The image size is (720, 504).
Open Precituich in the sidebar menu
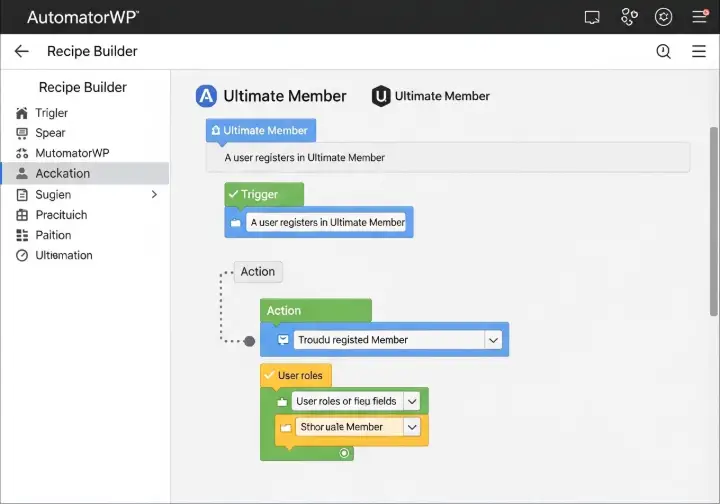pyautogui.click(x=60, y=215)
